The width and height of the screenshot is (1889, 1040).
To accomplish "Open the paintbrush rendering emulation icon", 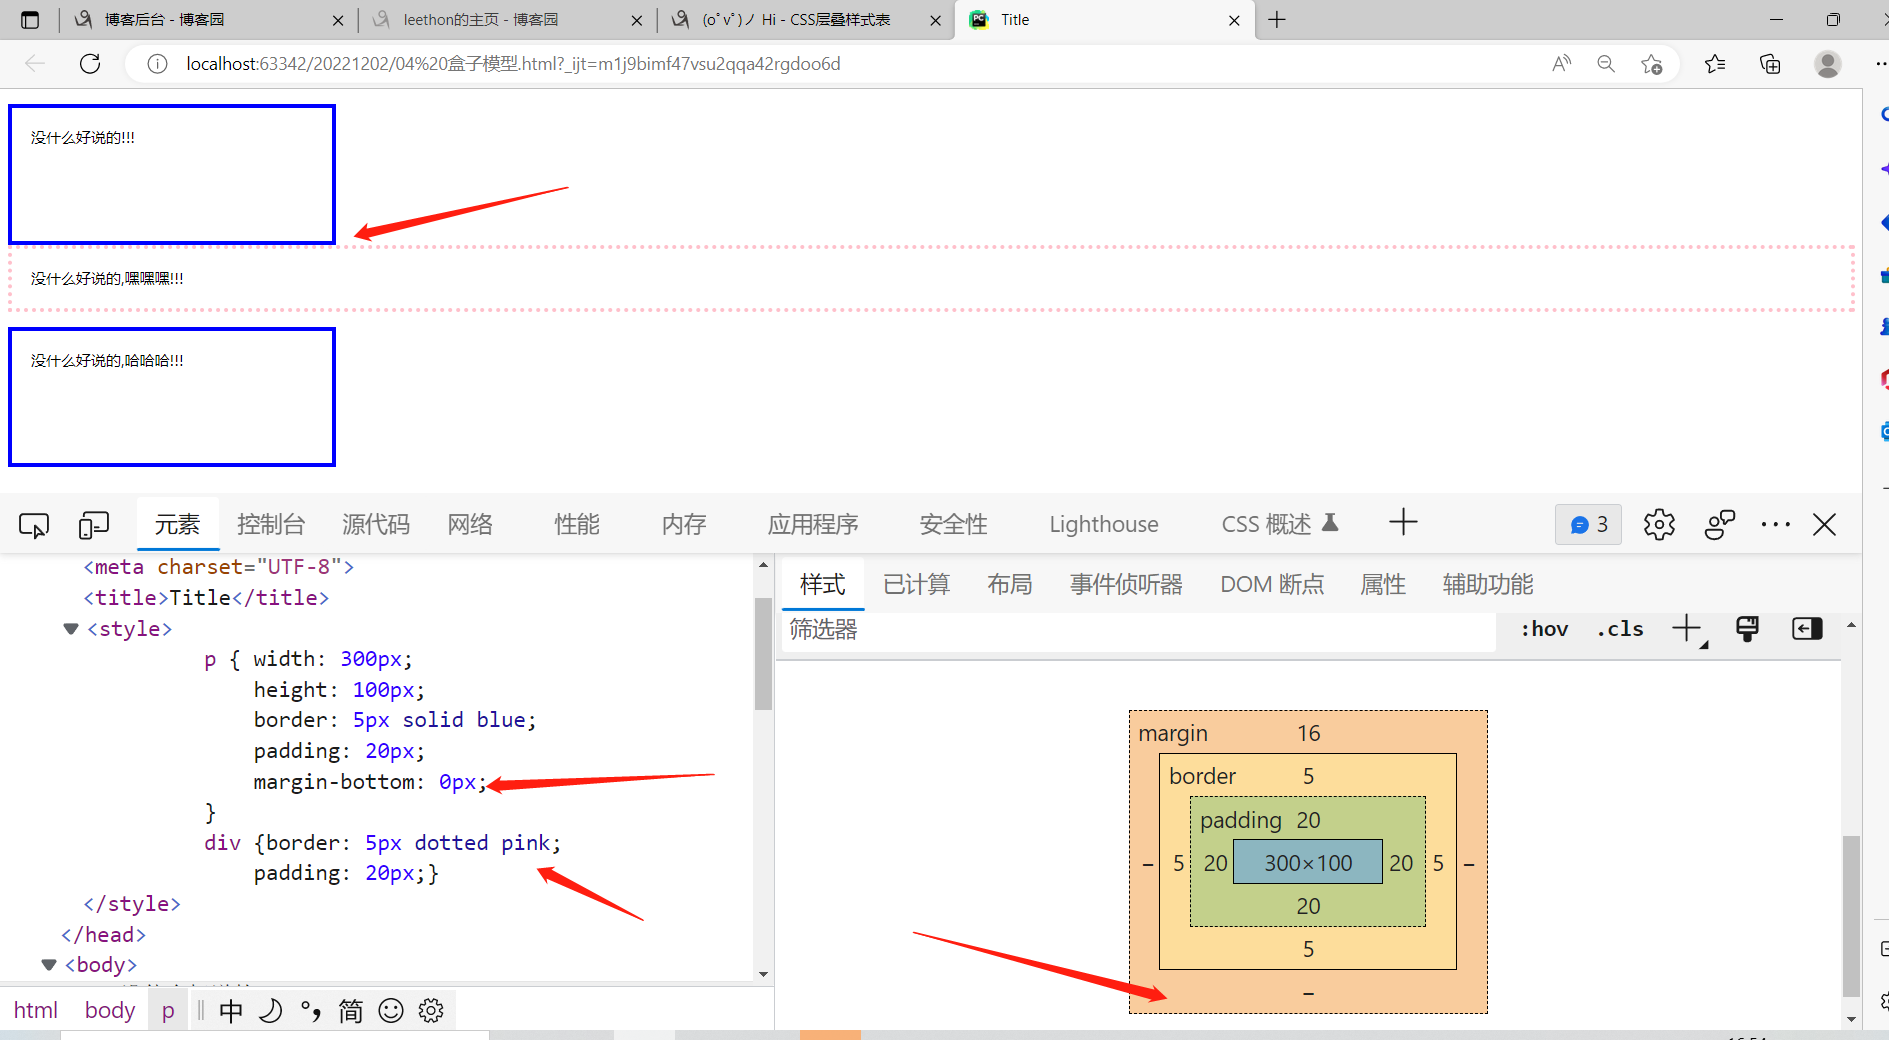I will coord(1747,629).
